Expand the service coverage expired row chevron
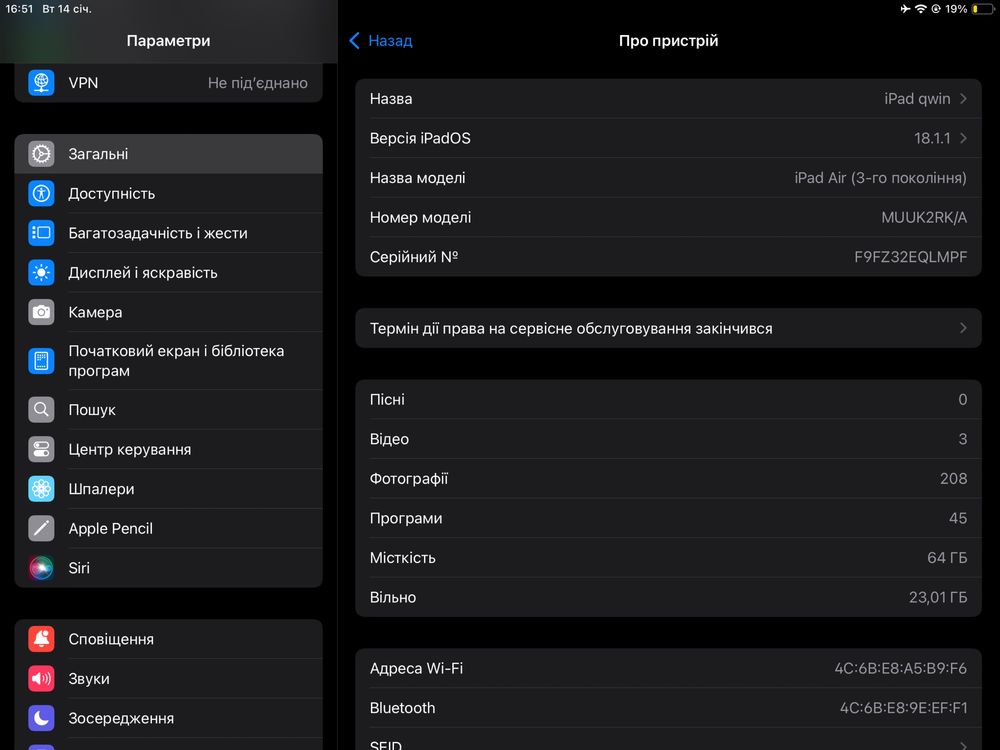 (963, 328)
